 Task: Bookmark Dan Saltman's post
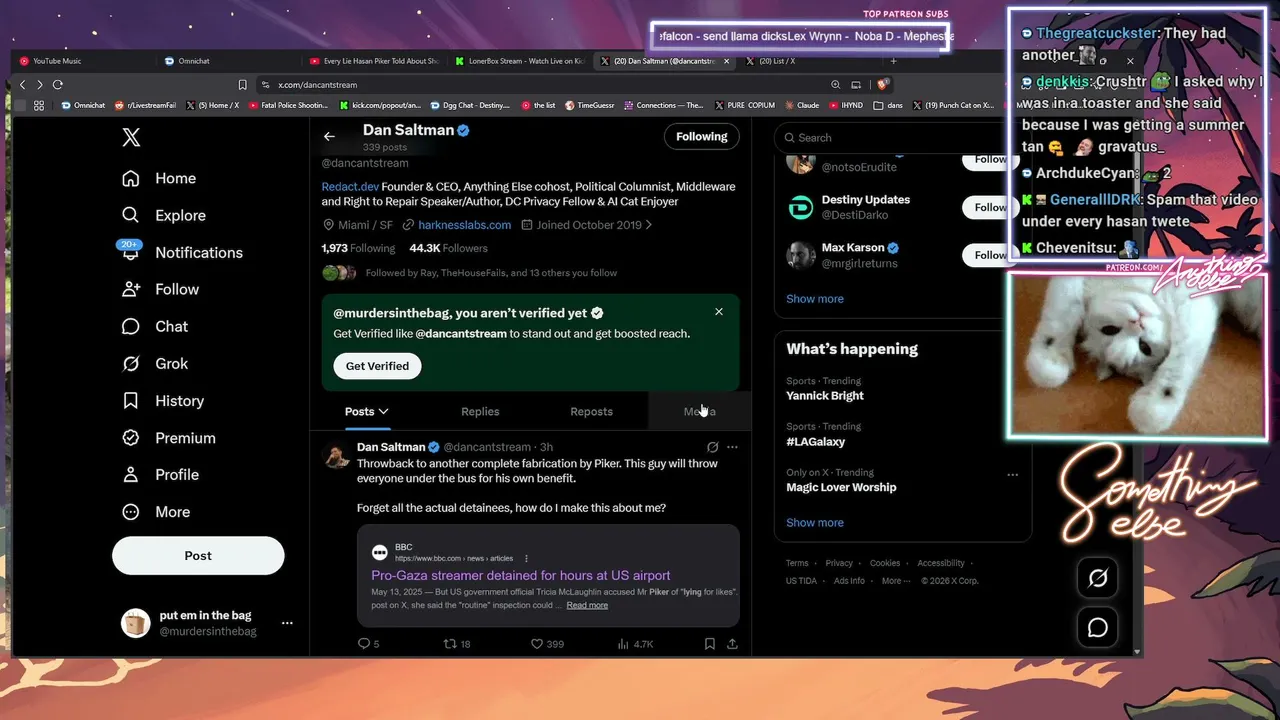click(x=709, y=644)
